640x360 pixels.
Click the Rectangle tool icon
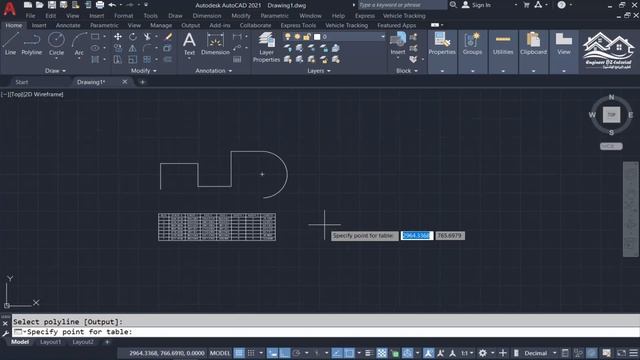pyautogui.click(x=95, y=37)
